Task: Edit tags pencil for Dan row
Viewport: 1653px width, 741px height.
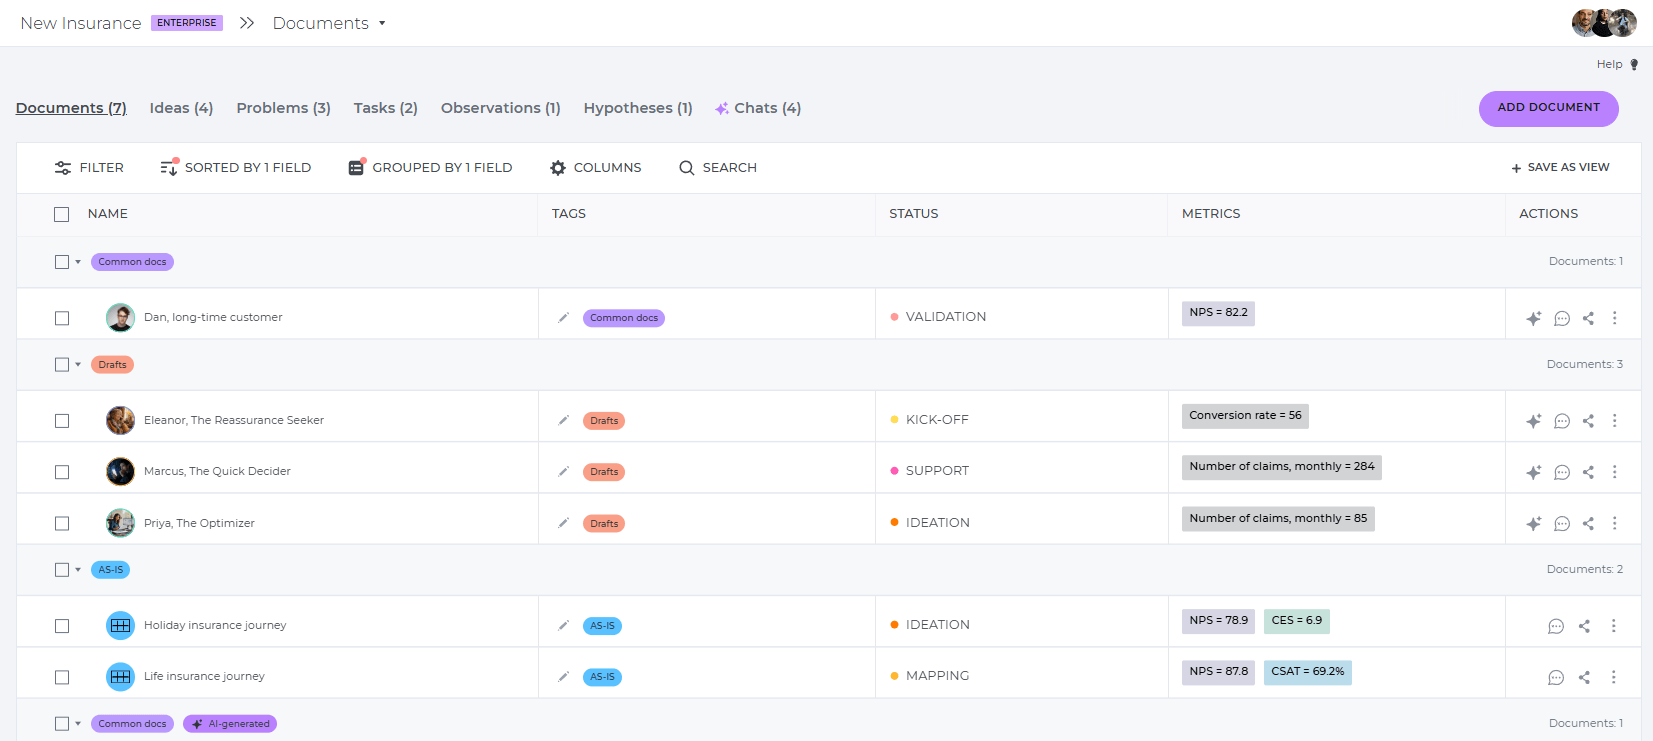Action: (563, 318)
